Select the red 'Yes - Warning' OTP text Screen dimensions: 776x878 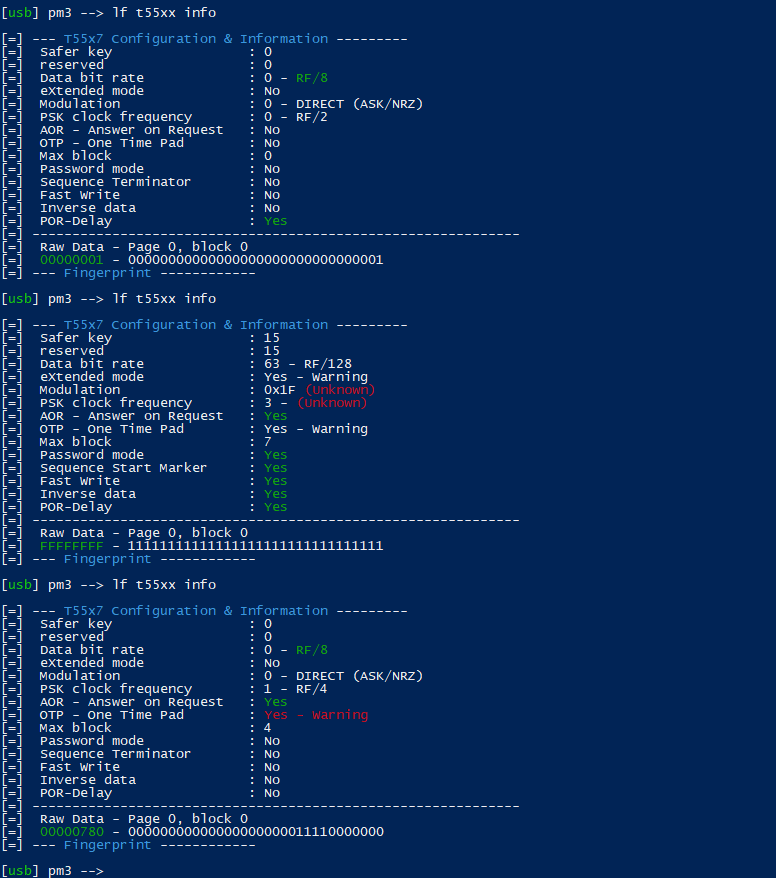point(316,715)
